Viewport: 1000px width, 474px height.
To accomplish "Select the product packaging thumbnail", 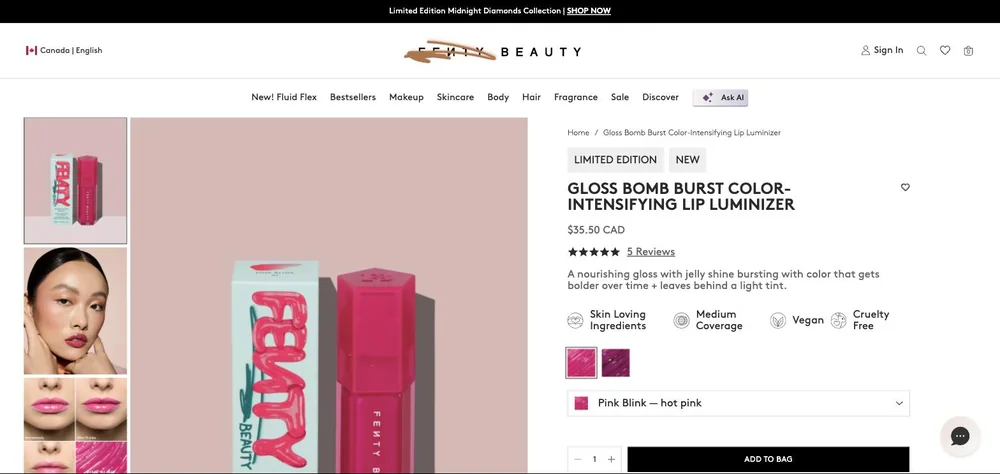I will pos(75,181).
